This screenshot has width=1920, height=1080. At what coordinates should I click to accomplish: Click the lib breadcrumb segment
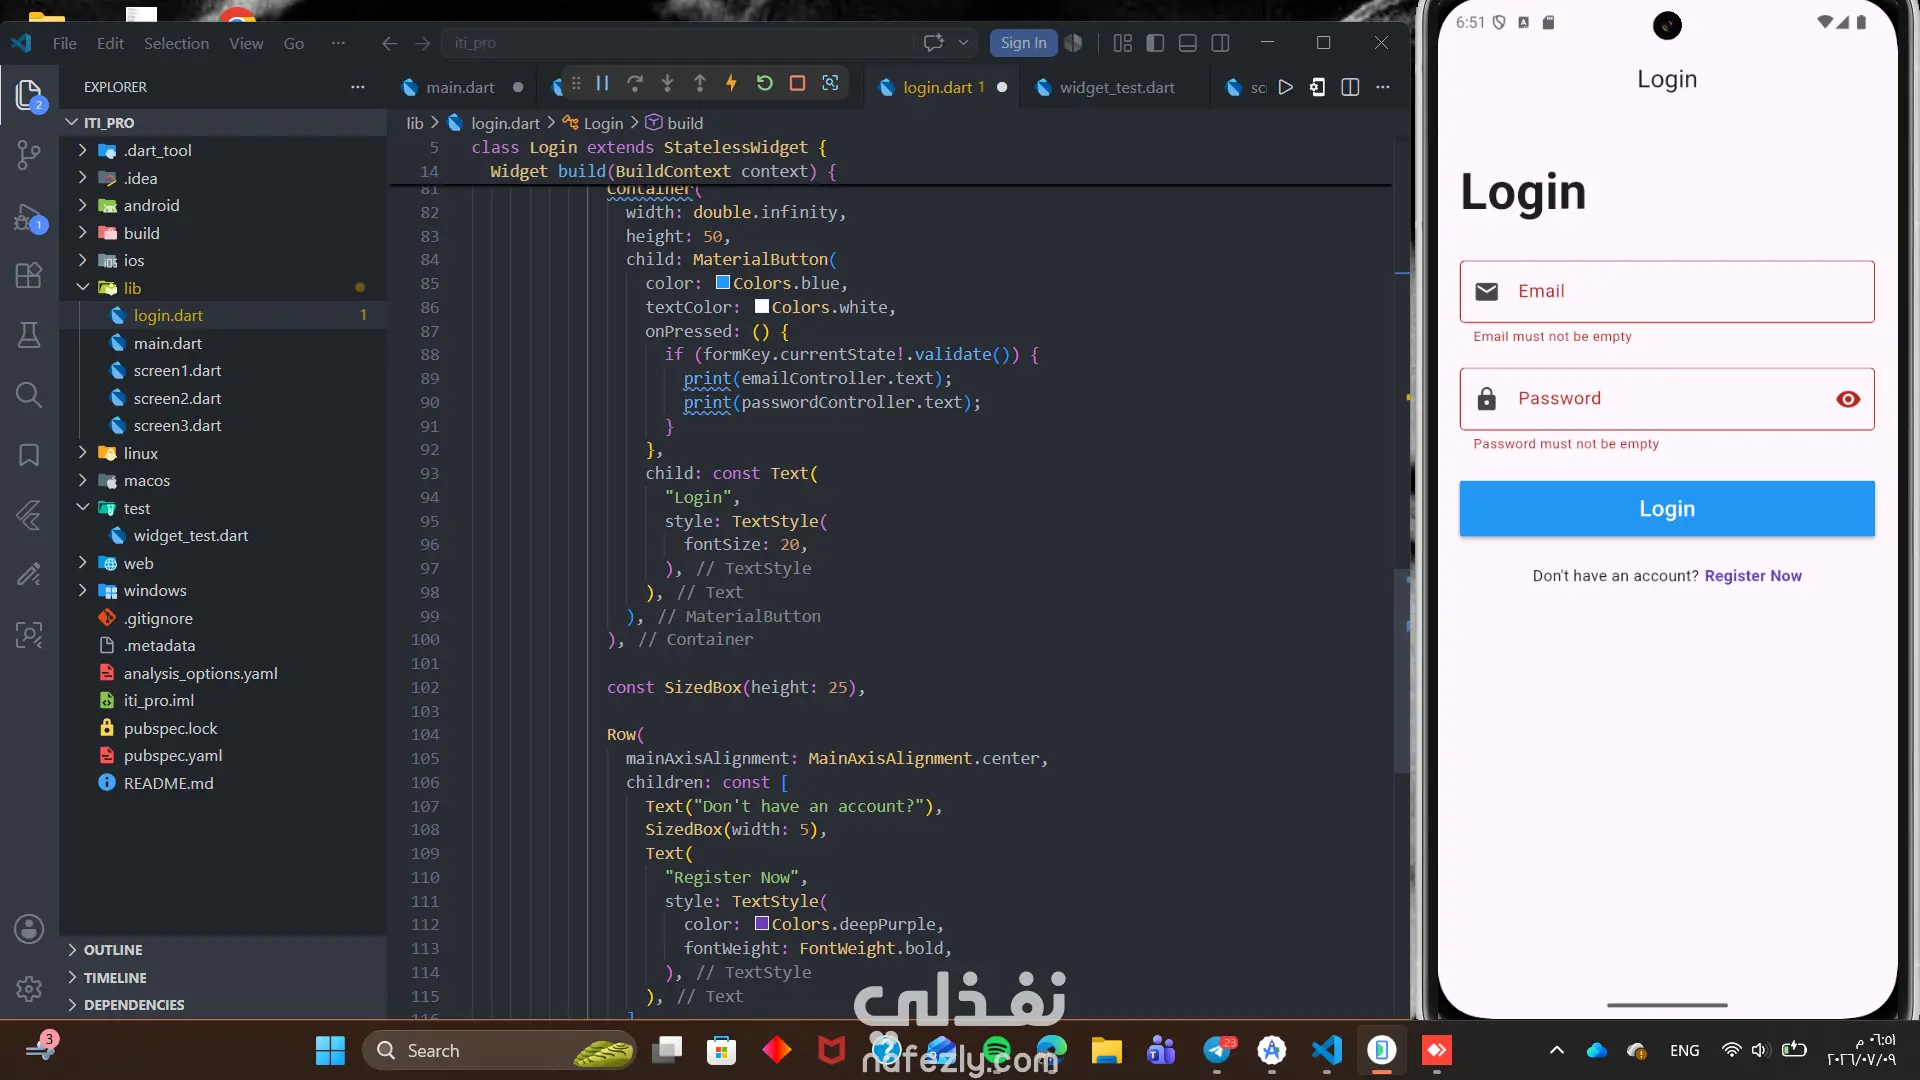[415, 123]
